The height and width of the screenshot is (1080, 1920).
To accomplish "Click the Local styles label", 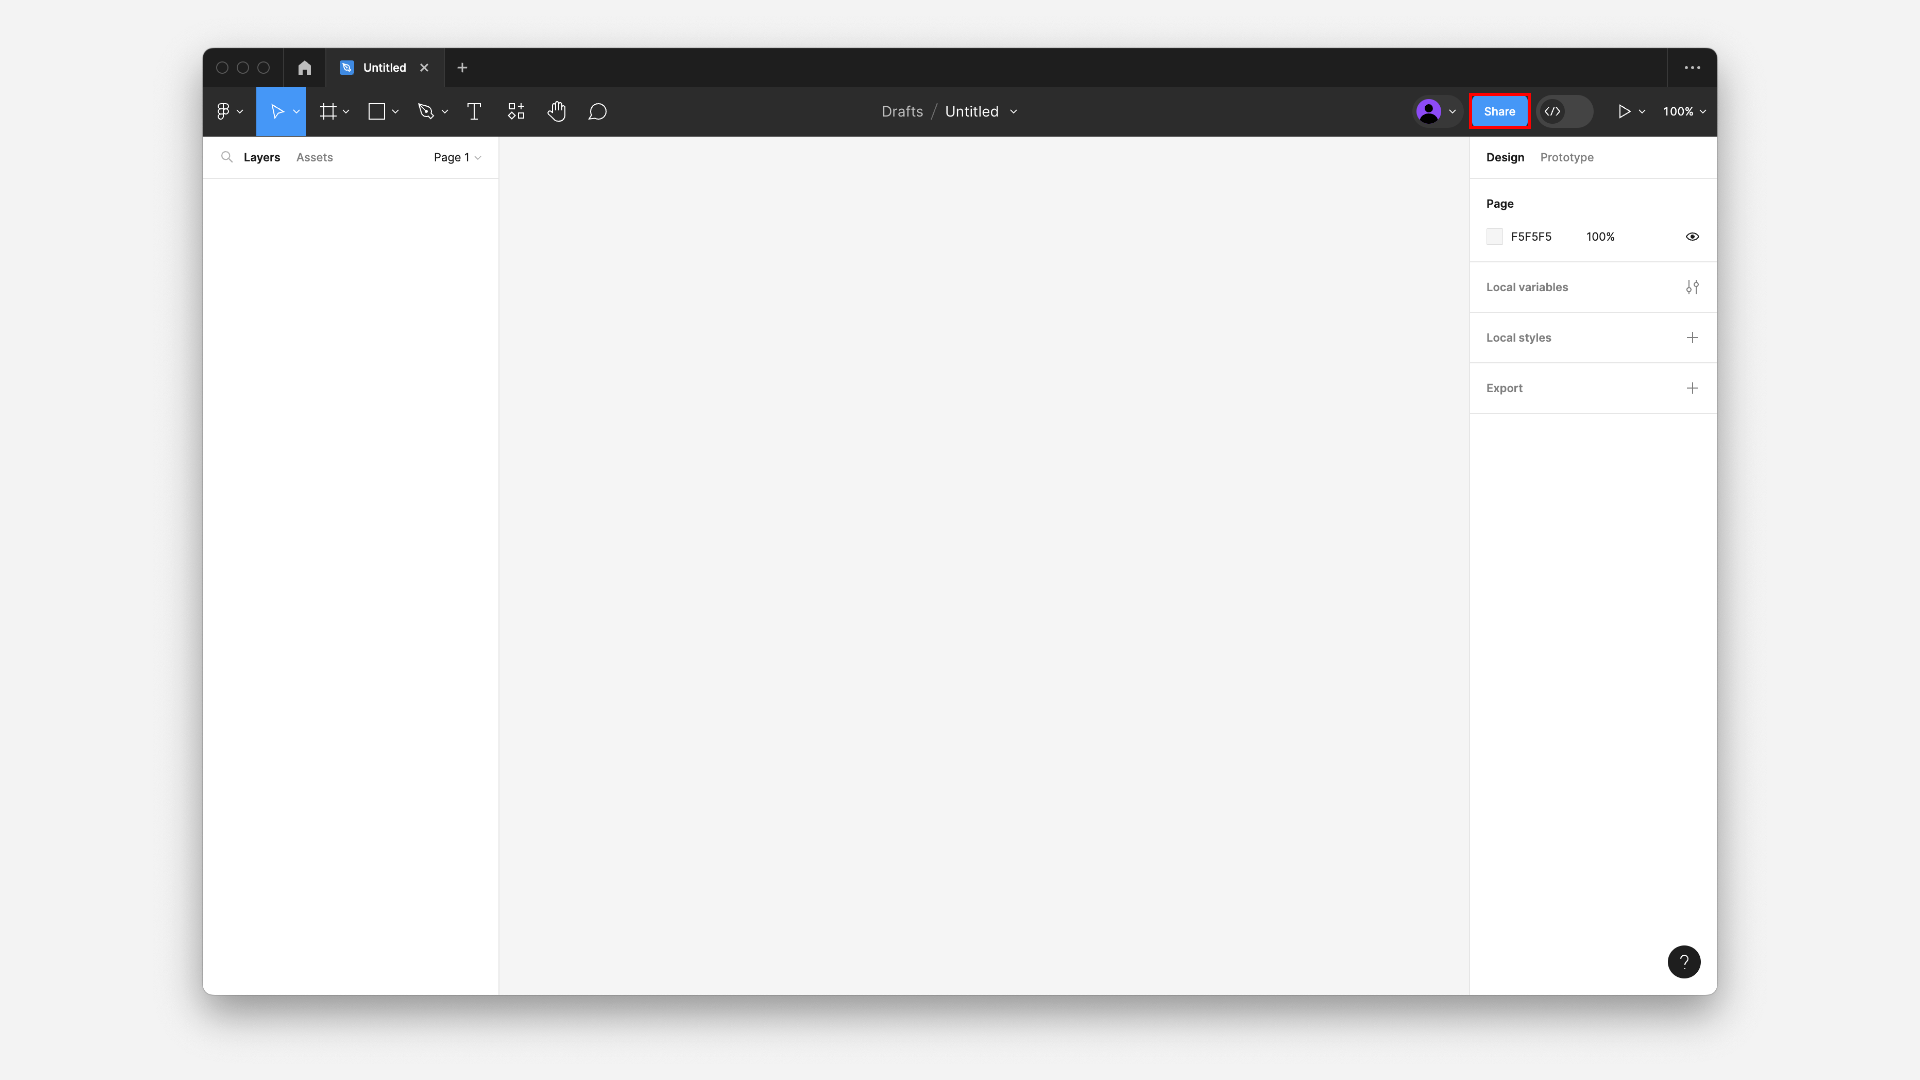I will [x=1519, y=338].
